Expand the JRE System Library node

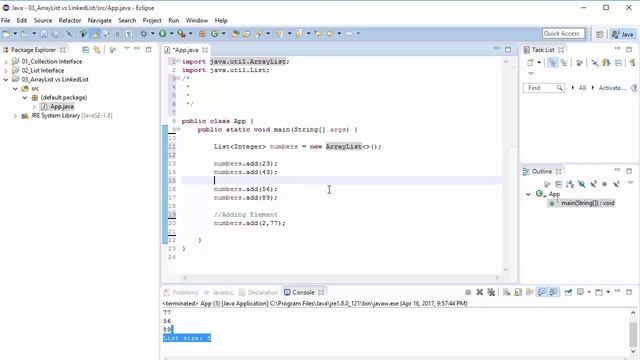(x=15, y=116)
